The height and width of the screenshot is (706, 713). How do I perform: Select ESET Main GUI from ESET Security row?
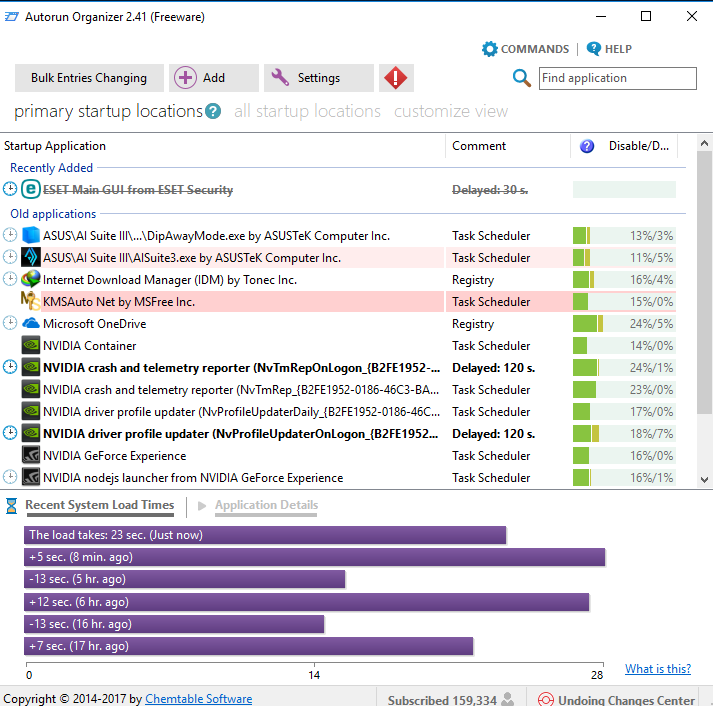pyautogui.click(x=339, y=189)
